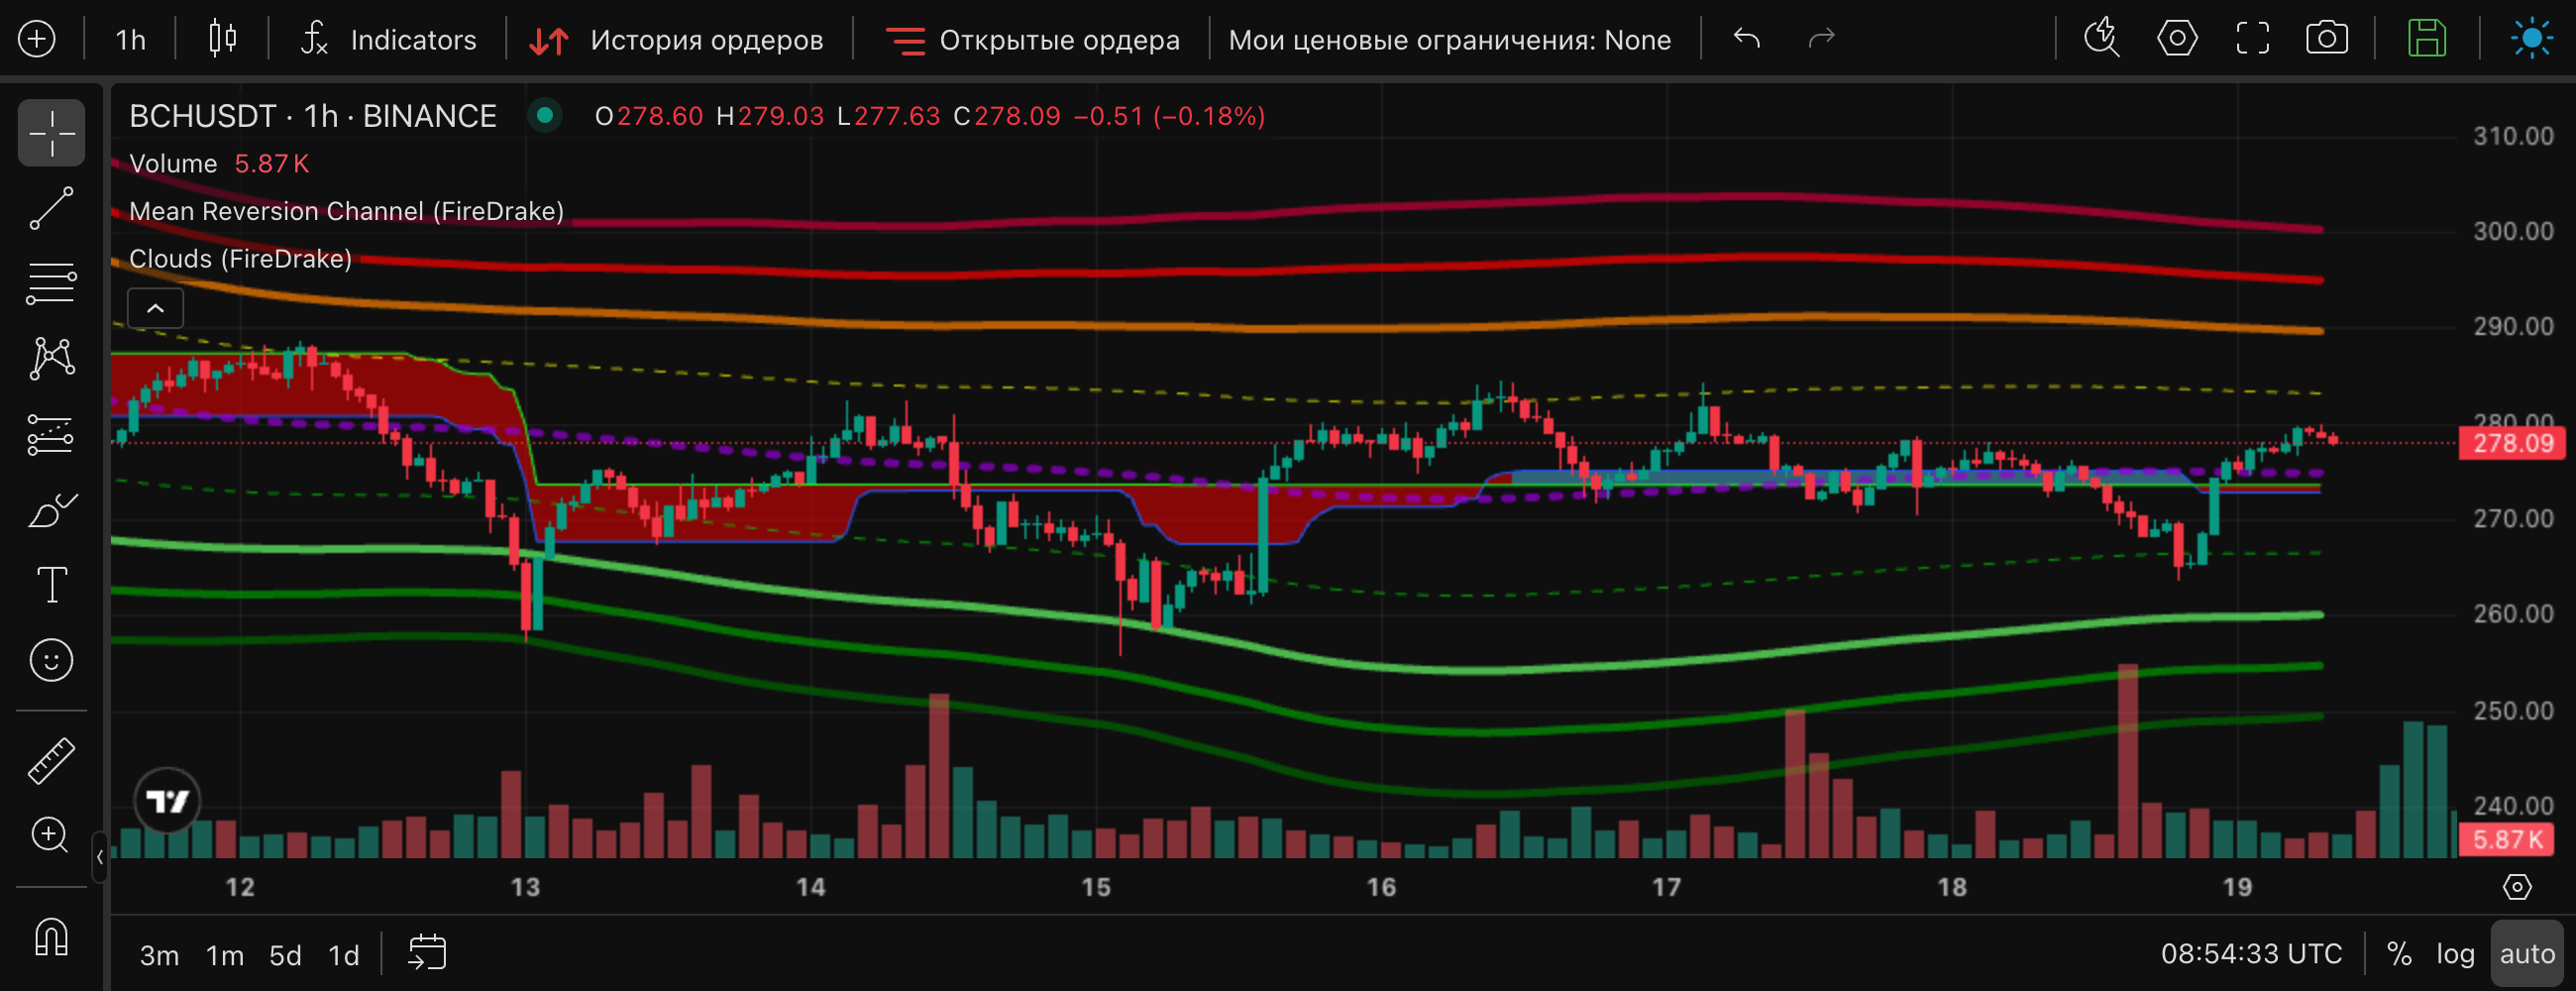Open timezone menu at 08:54:33 UTC
2576x991 pixels.
coord(2251,954)
